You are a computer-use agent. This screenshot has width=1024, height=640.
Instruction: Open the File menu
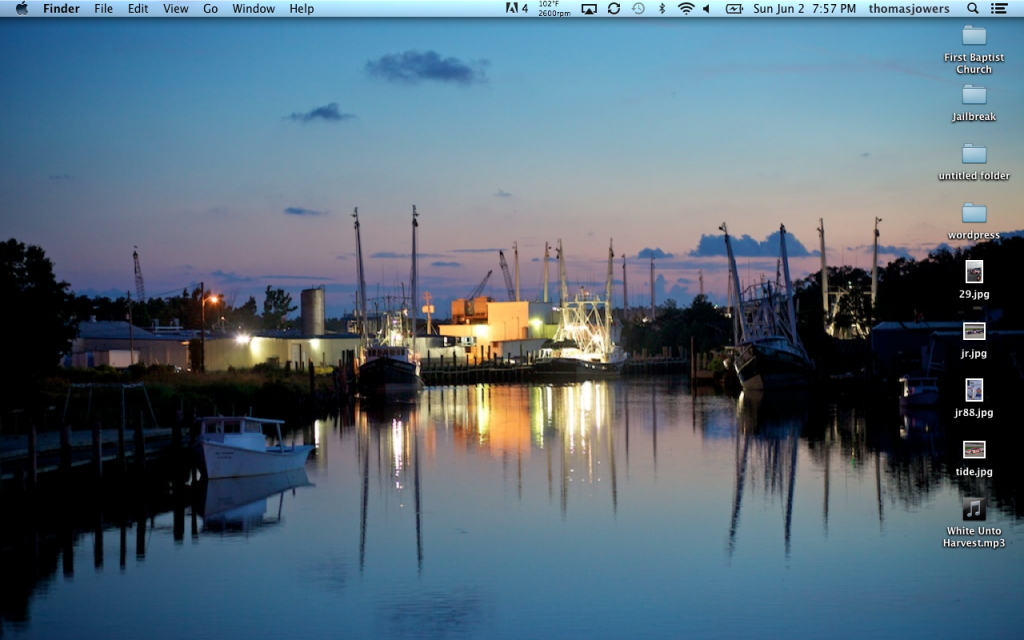point(103,8)
